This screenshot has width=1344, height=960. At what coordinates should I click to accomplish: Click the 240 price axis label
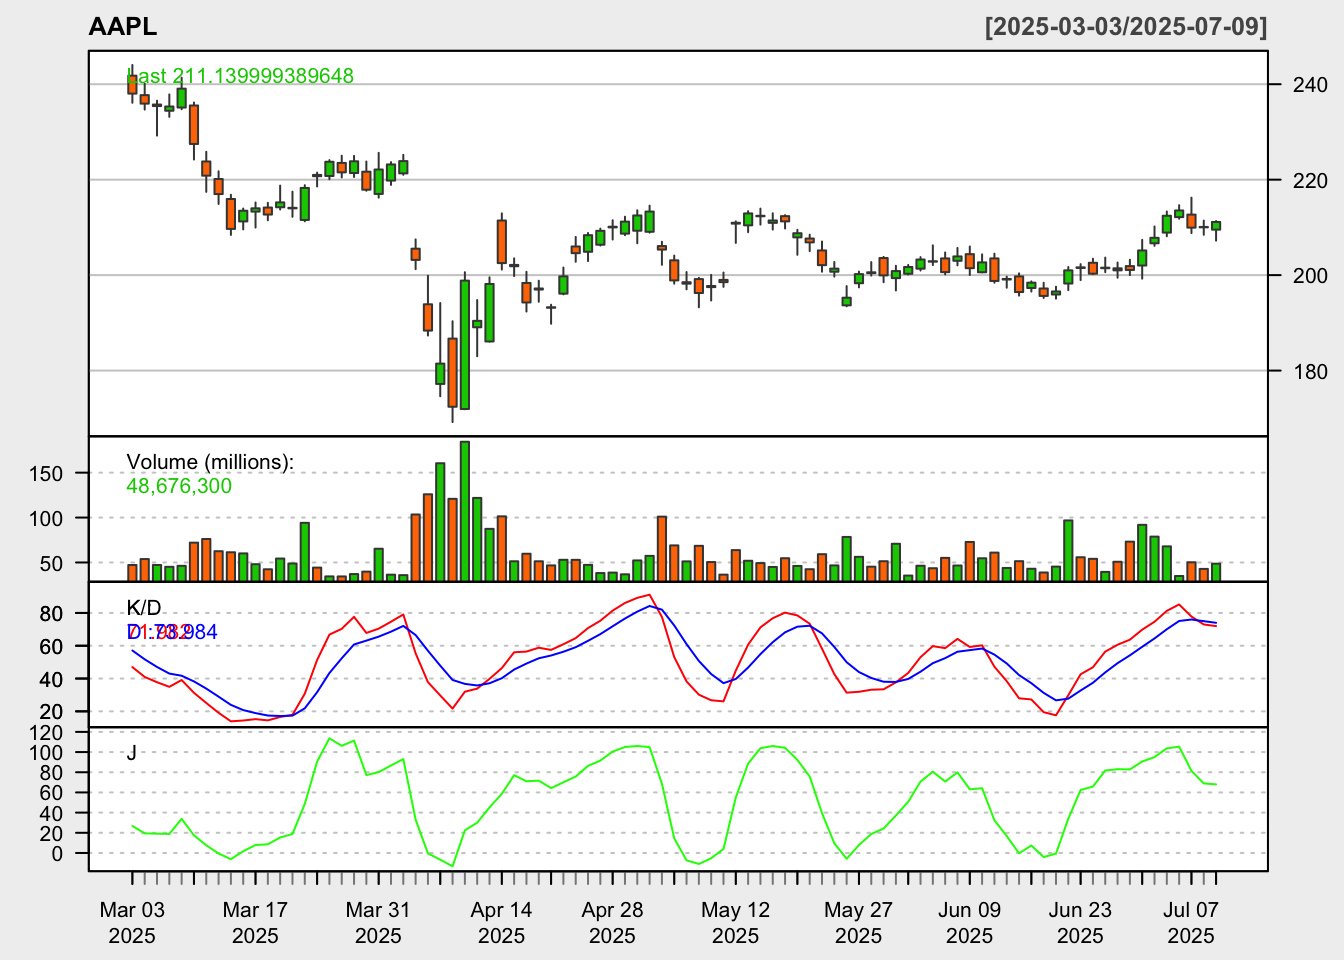pyautogui.click(x=1310, y=85)
